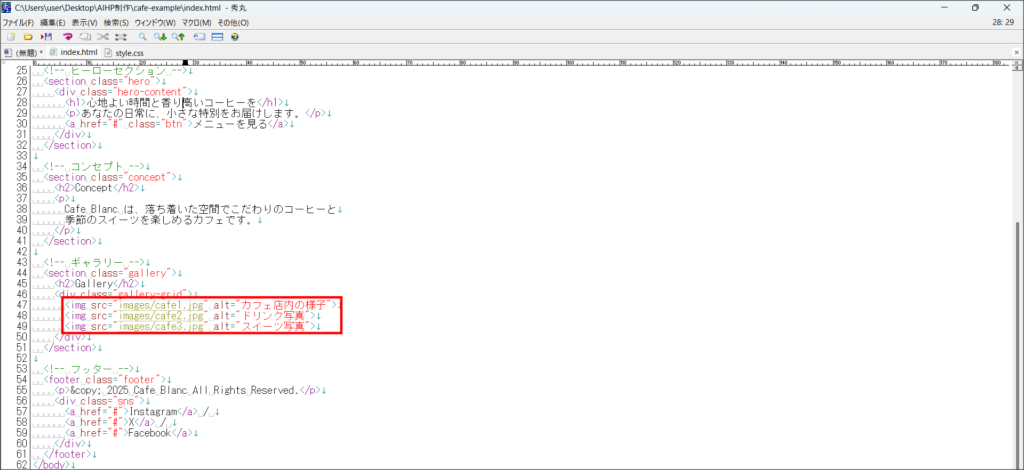
Task: Click inside the cafe1.jpg image tag line
Action: [200, 304]
